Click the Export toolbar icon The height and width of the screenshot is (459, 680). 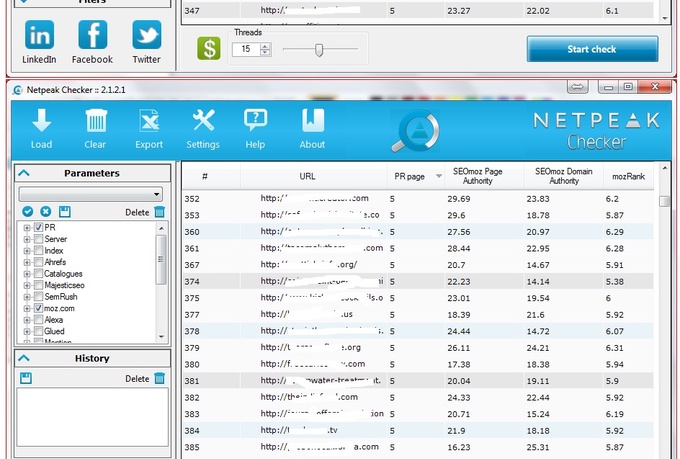(149, 120)
